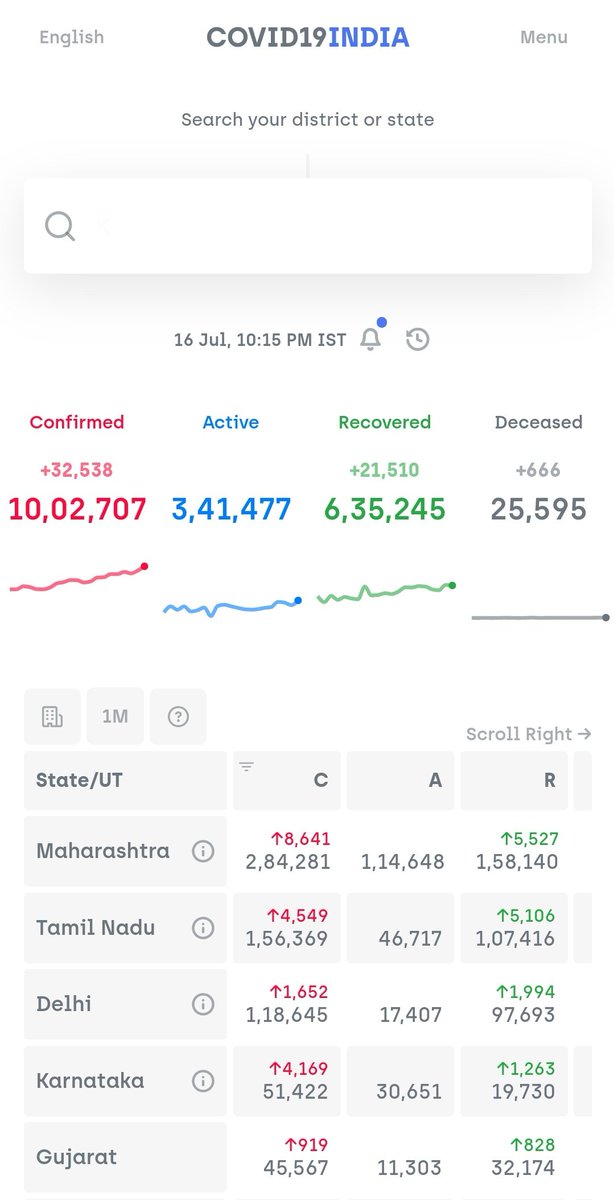Click Gujarat recovered 32,174
The image size is (614, 1200).
(525, 1168)
